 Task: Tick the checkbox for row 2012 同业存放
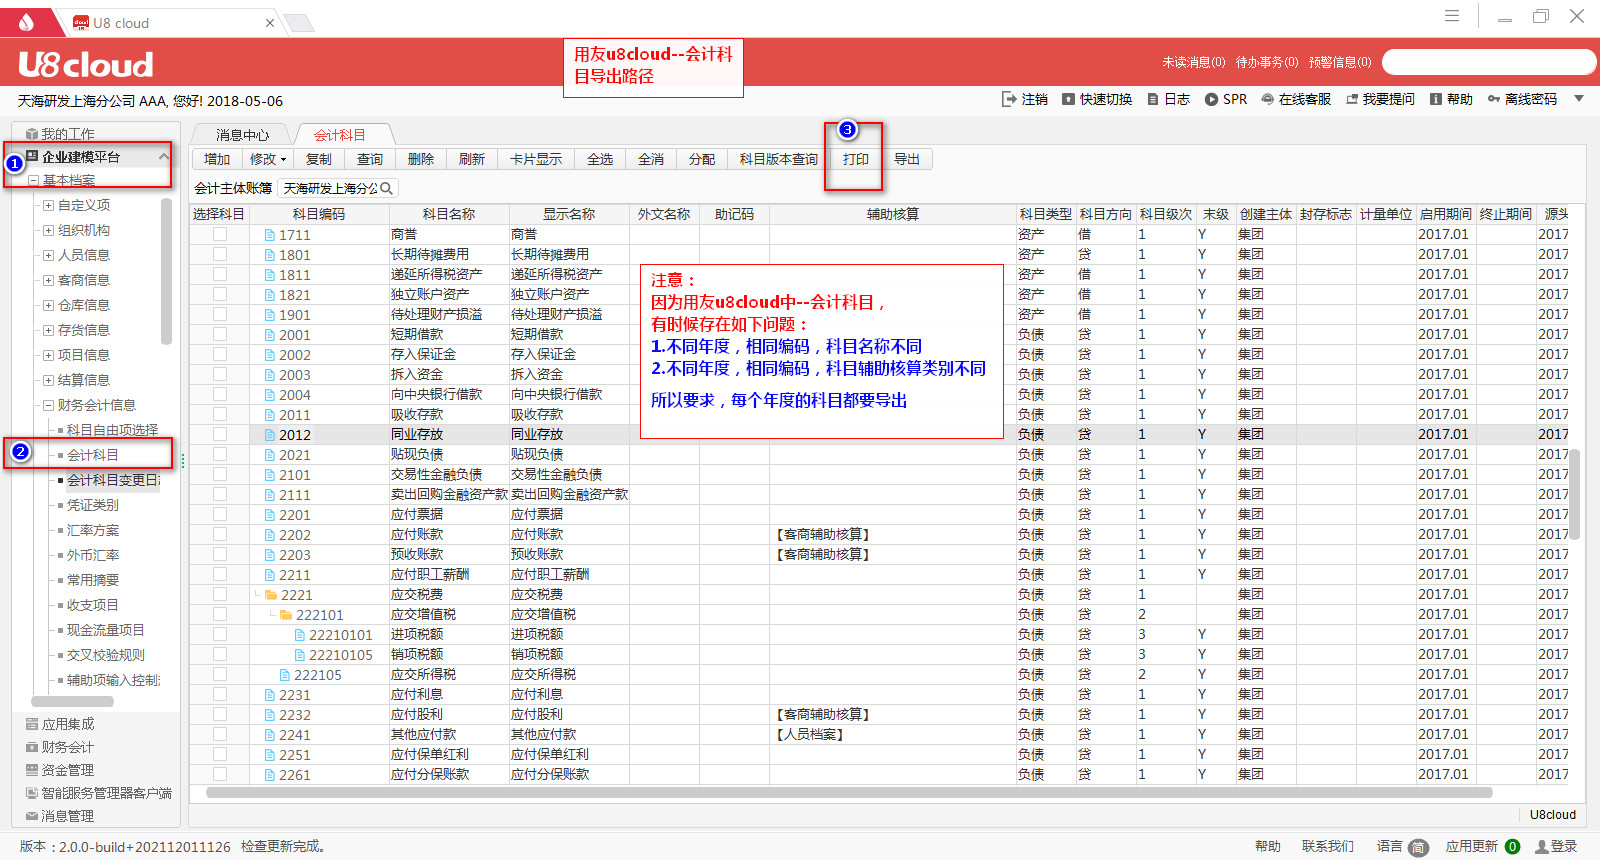click(x=220, y=434)
